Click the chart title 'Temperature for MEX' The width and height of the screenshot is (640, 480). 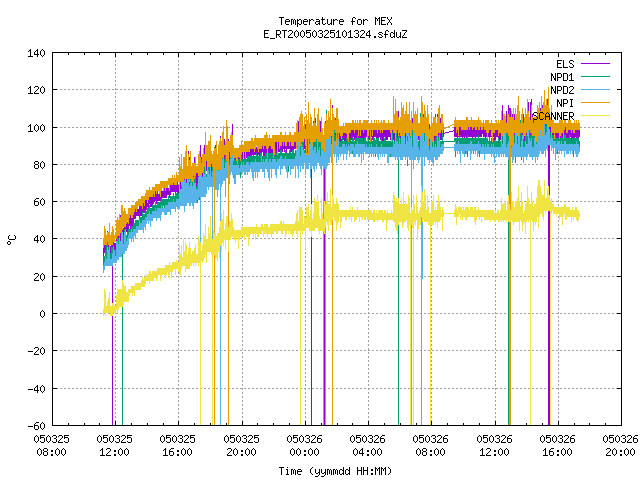pyautogui.click(x=335, y=21)
